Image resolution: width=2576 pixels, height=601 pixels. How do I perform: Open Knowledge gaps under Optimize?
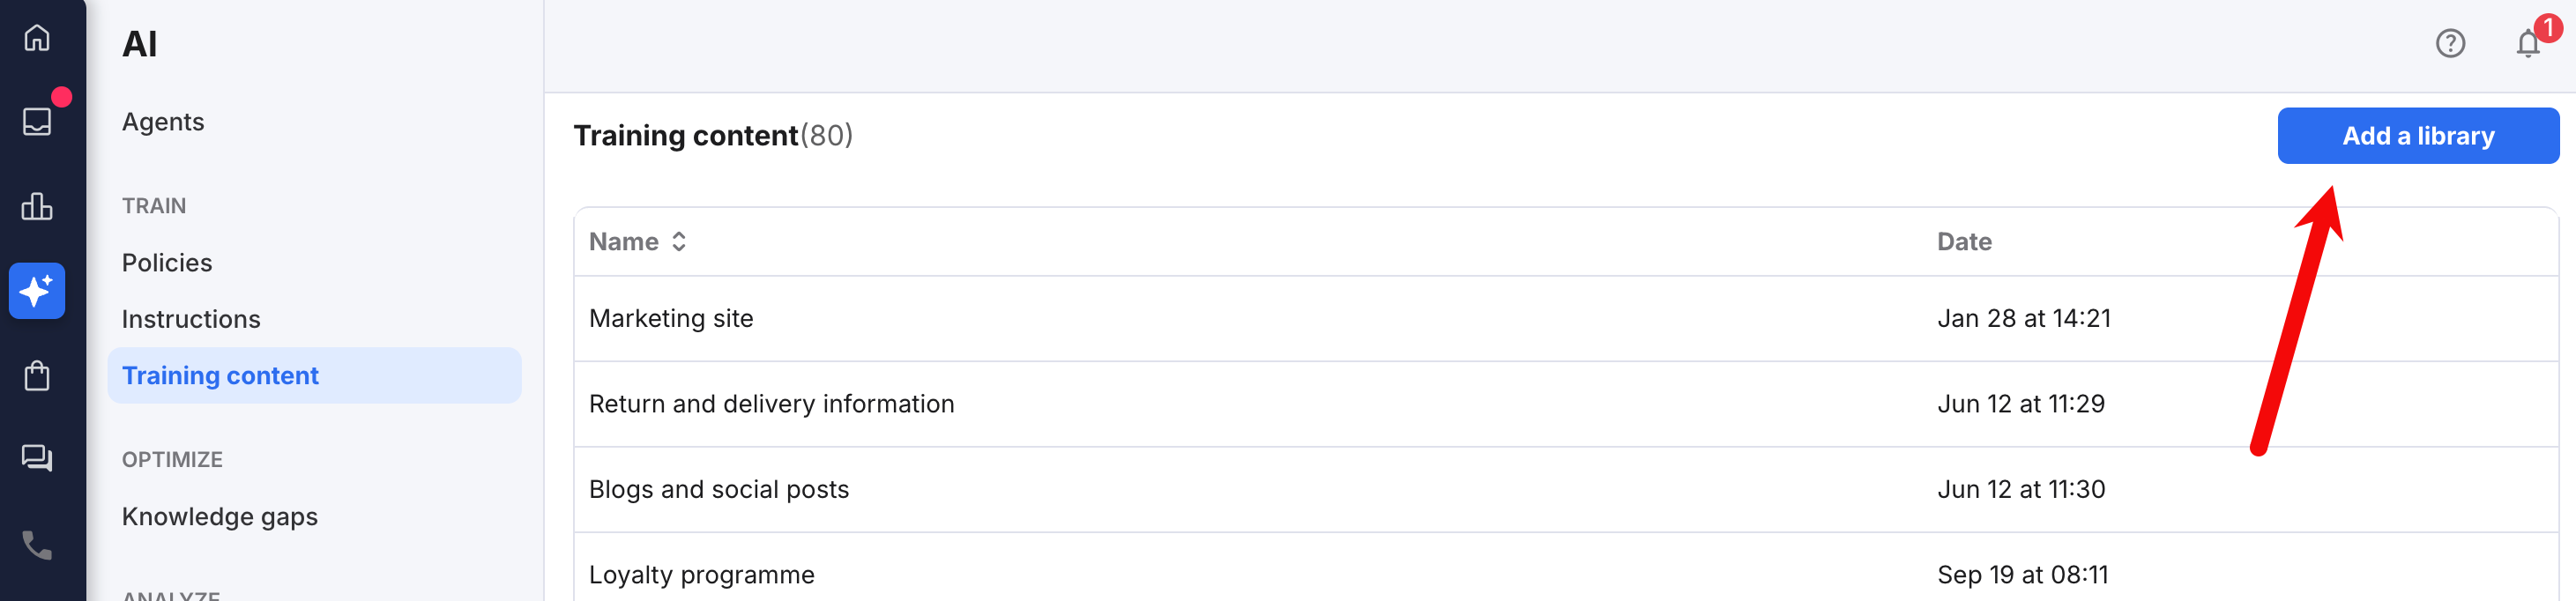click(219, 516)
